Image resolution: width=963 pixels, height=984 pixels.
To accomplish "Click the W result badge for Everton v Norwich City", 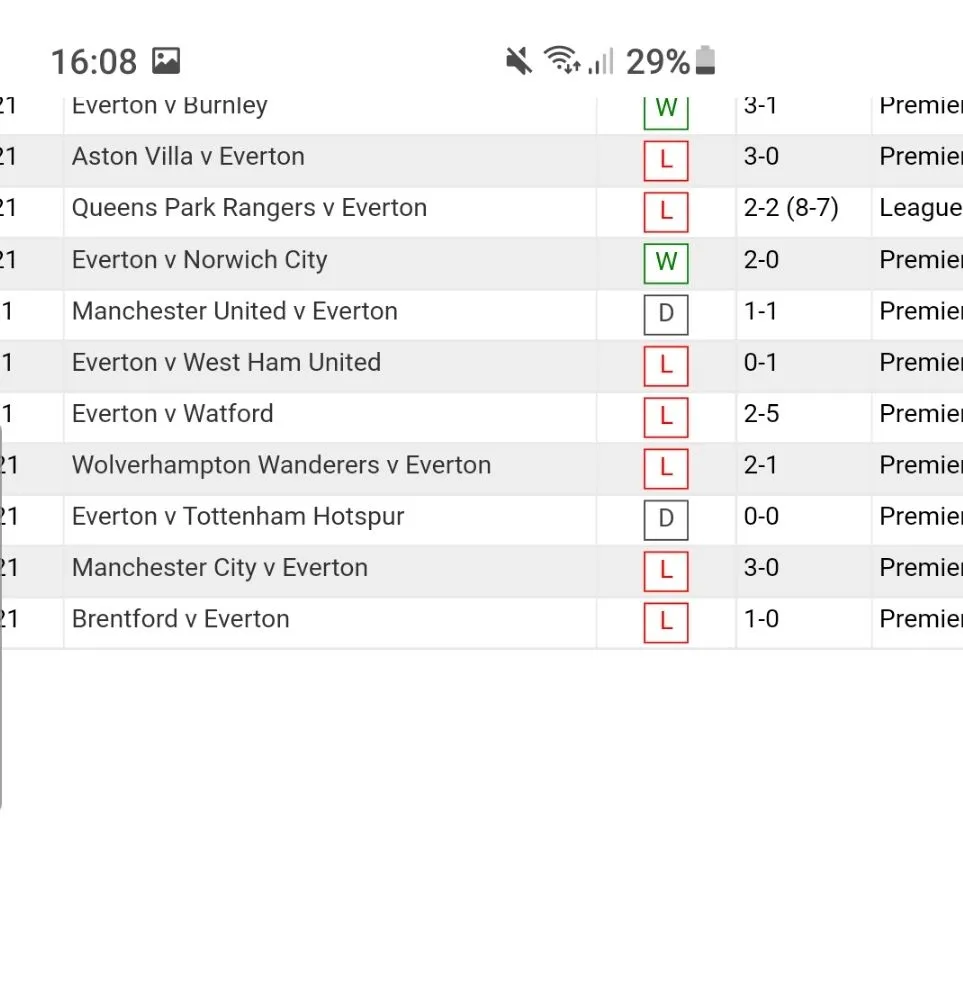I will click(x=666, y=262).
